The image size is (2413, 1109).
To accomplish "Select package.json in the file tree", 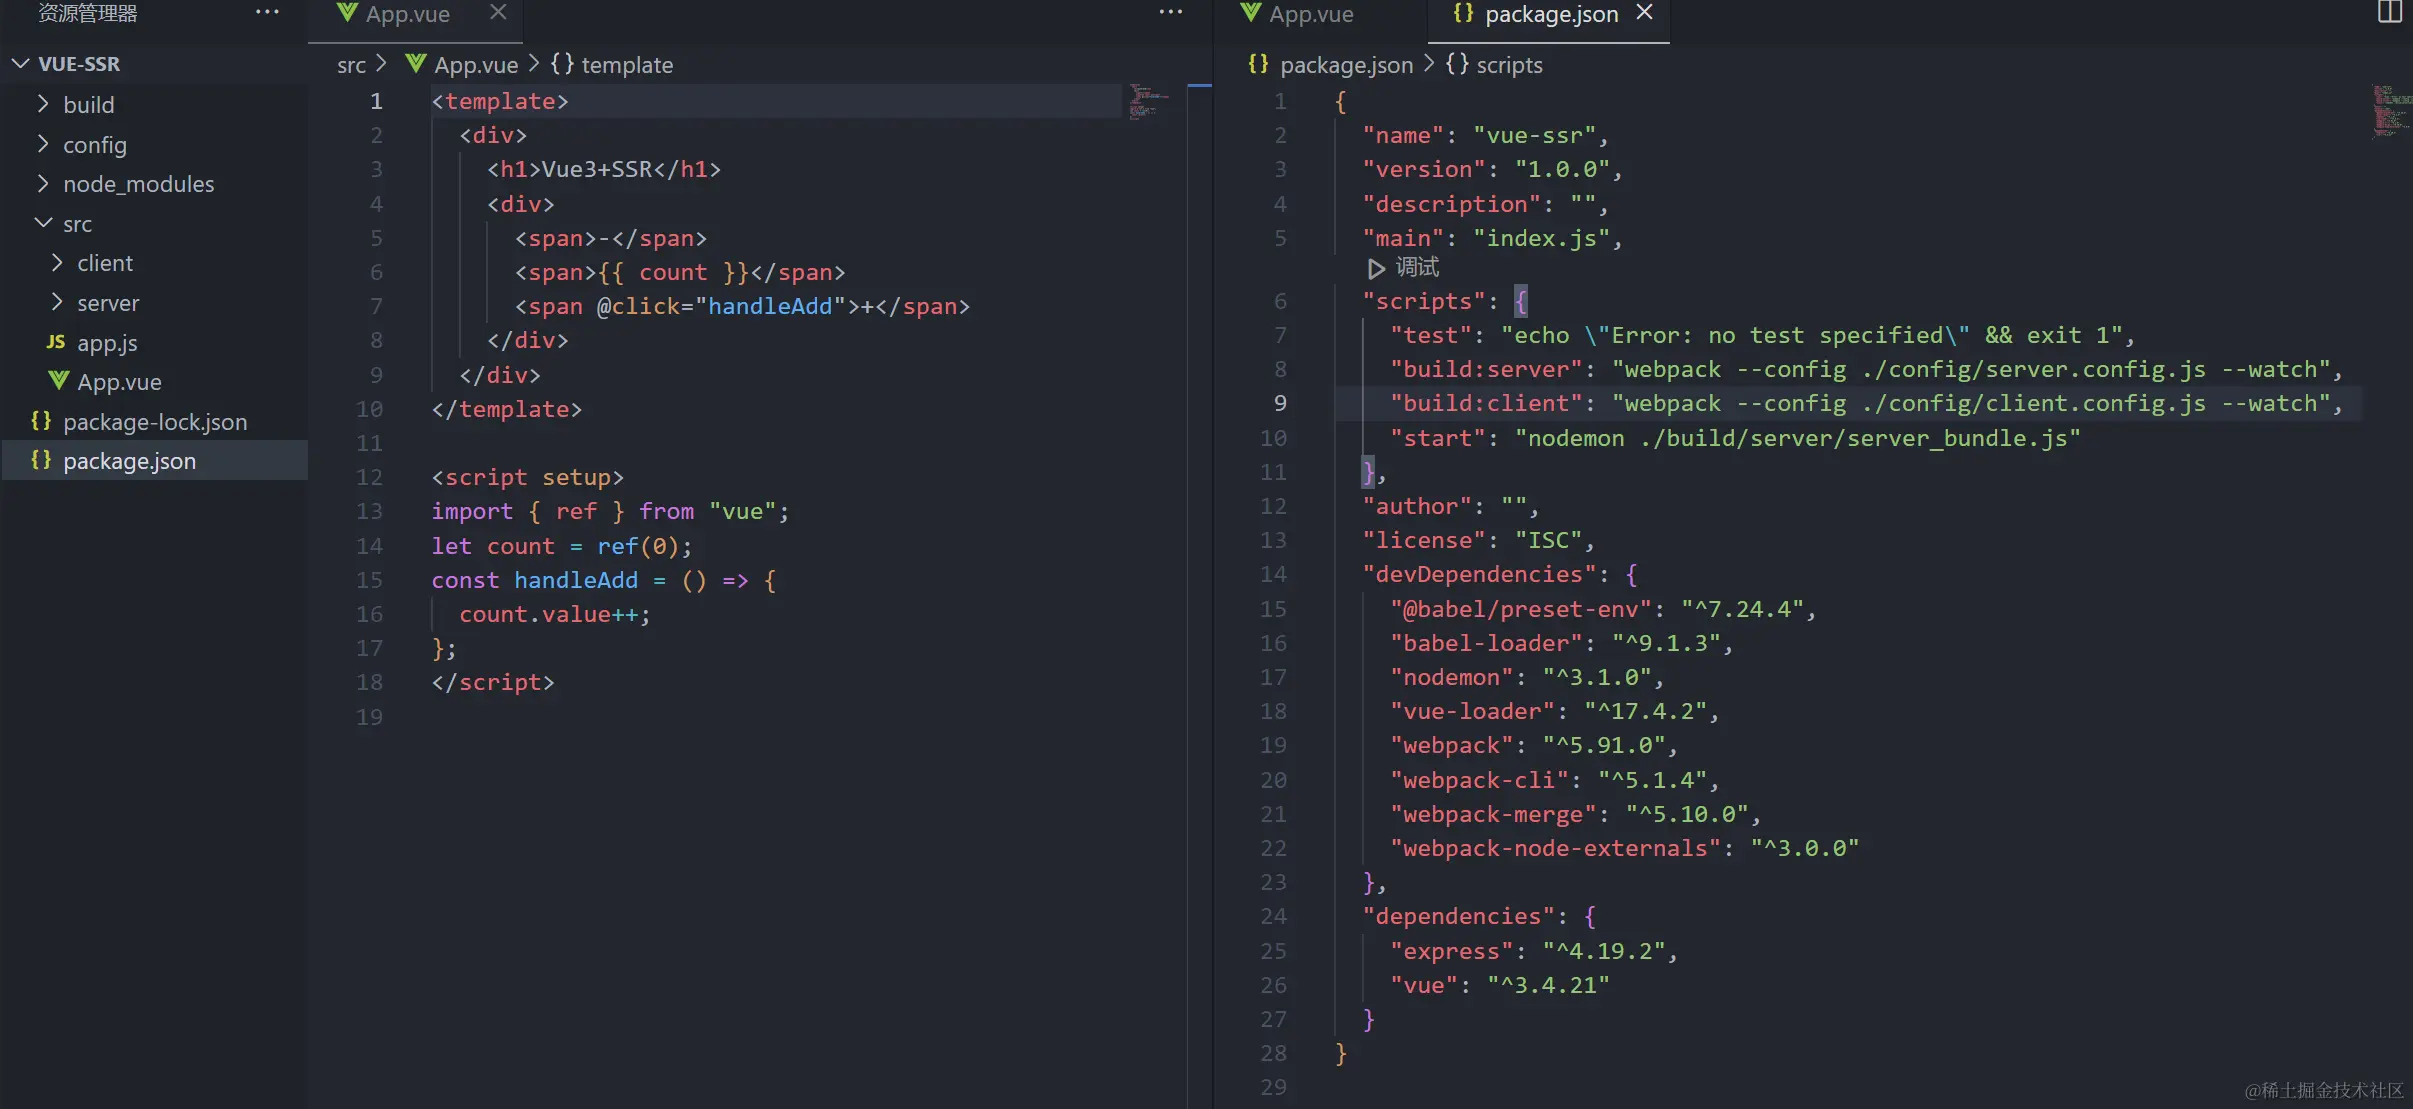I will pyautogui.click(x=129, y=461).
